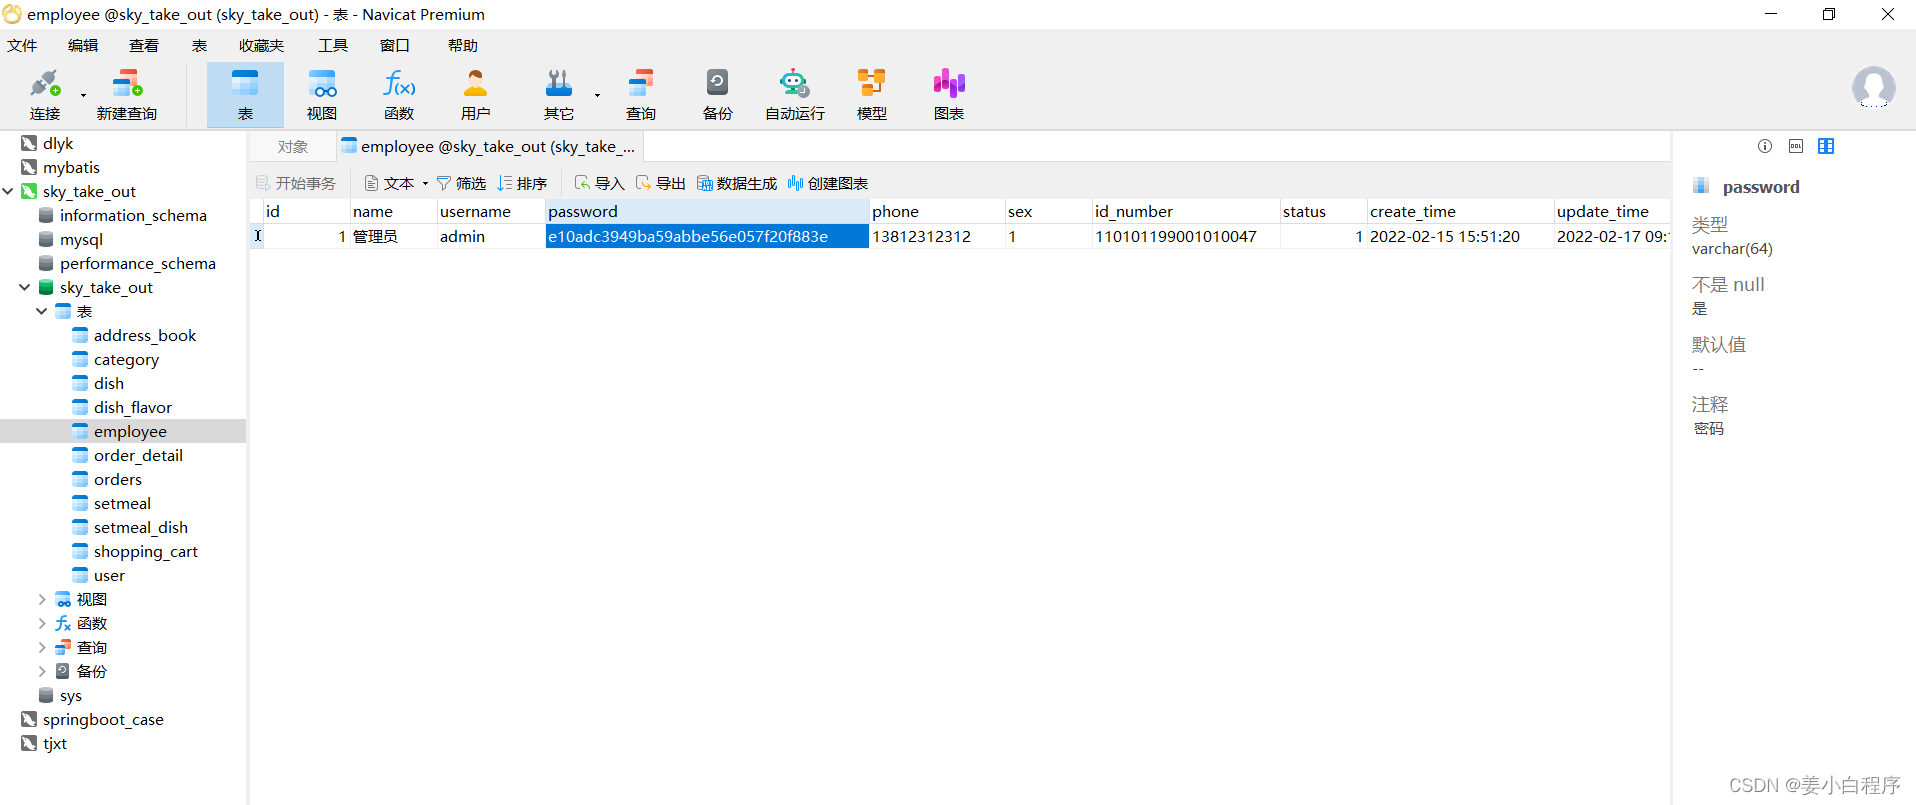Image resolution: width=1916 pixels, height=805 pixels.
Task: Open the 模型 model toolbar icon
Action: 872,95
